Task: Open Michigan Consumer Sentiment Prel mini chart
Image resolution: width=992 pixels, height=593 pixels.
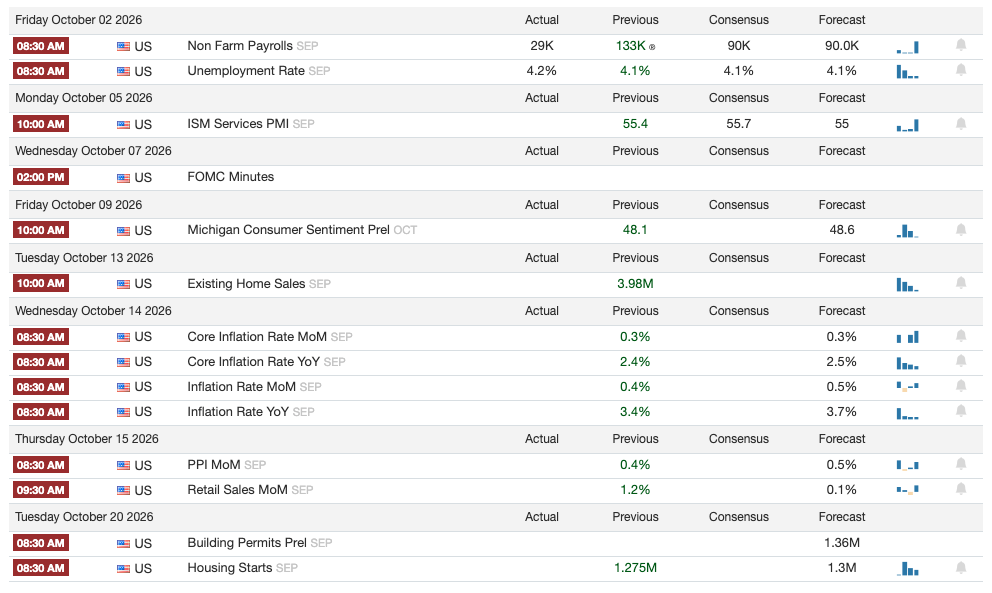Action: point(907,231)
